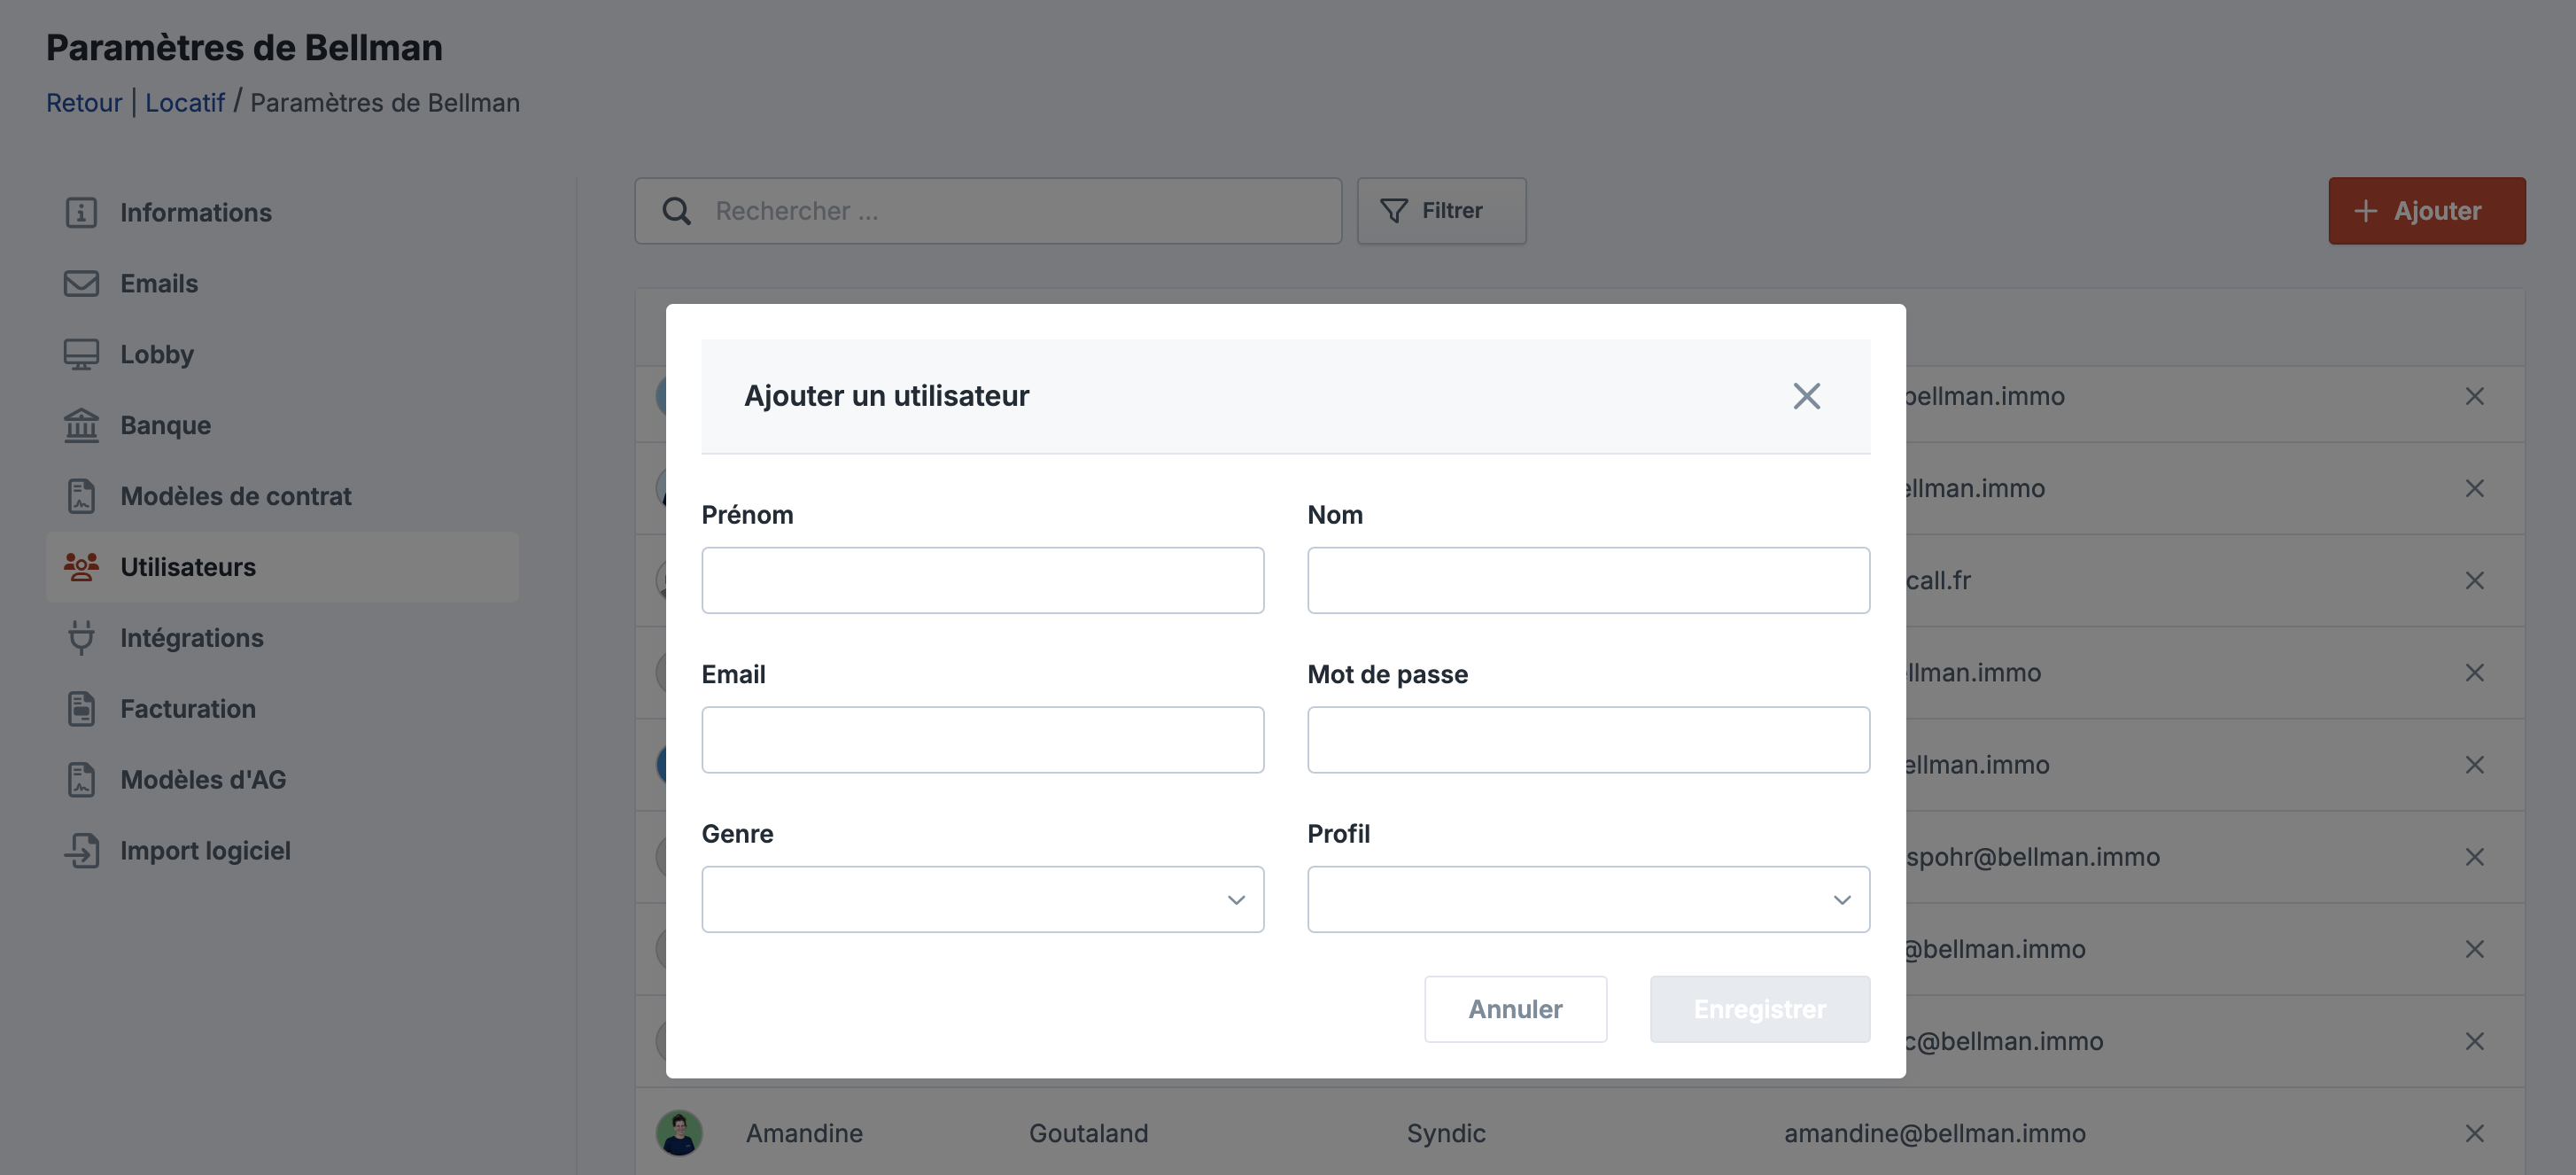Click the Informations icon in the sidebar

point(81,212)
